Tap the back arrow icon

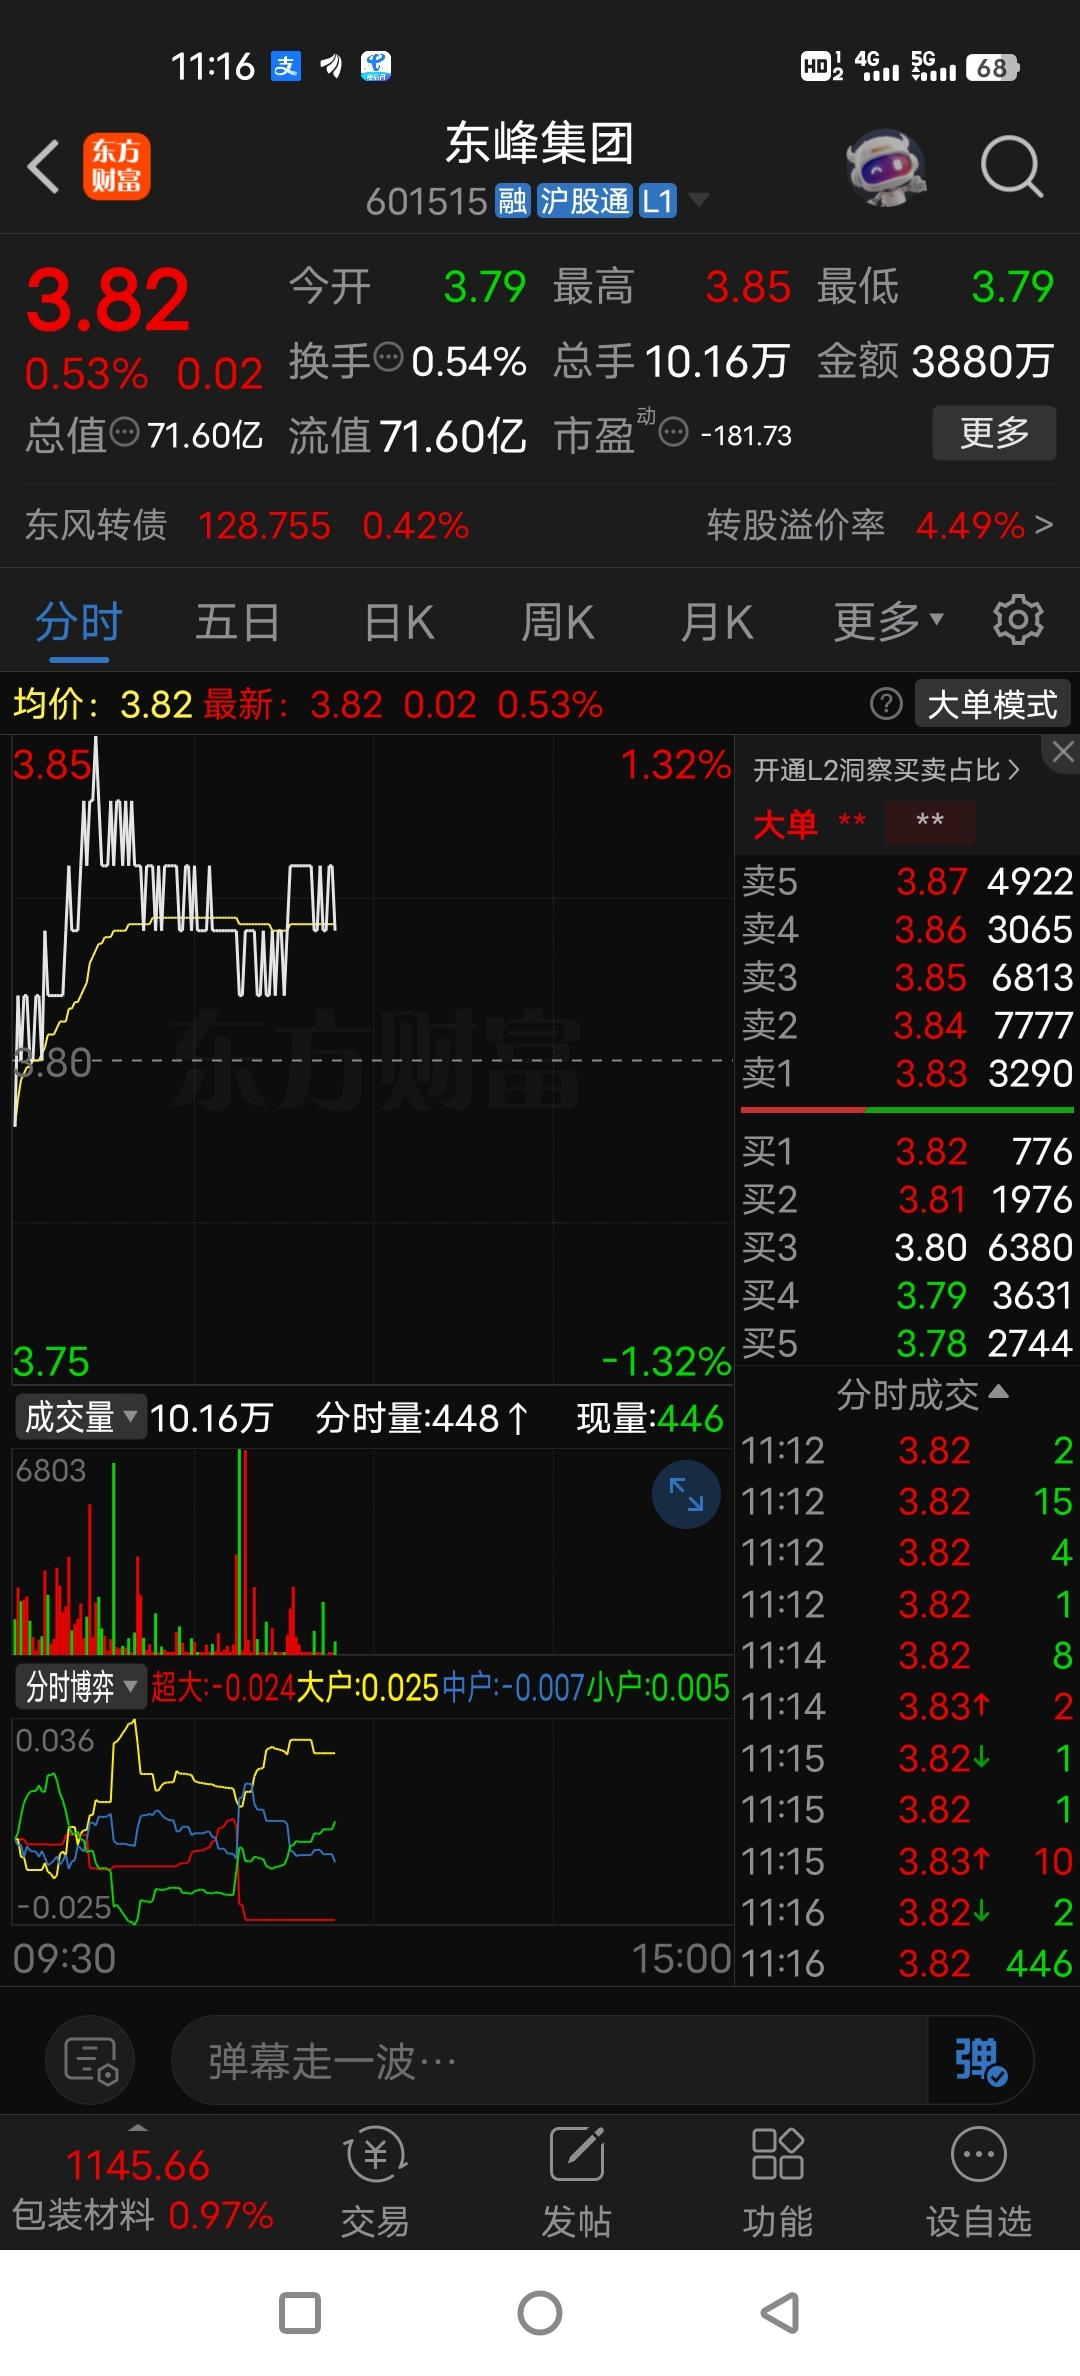click(x=44, y=166)
